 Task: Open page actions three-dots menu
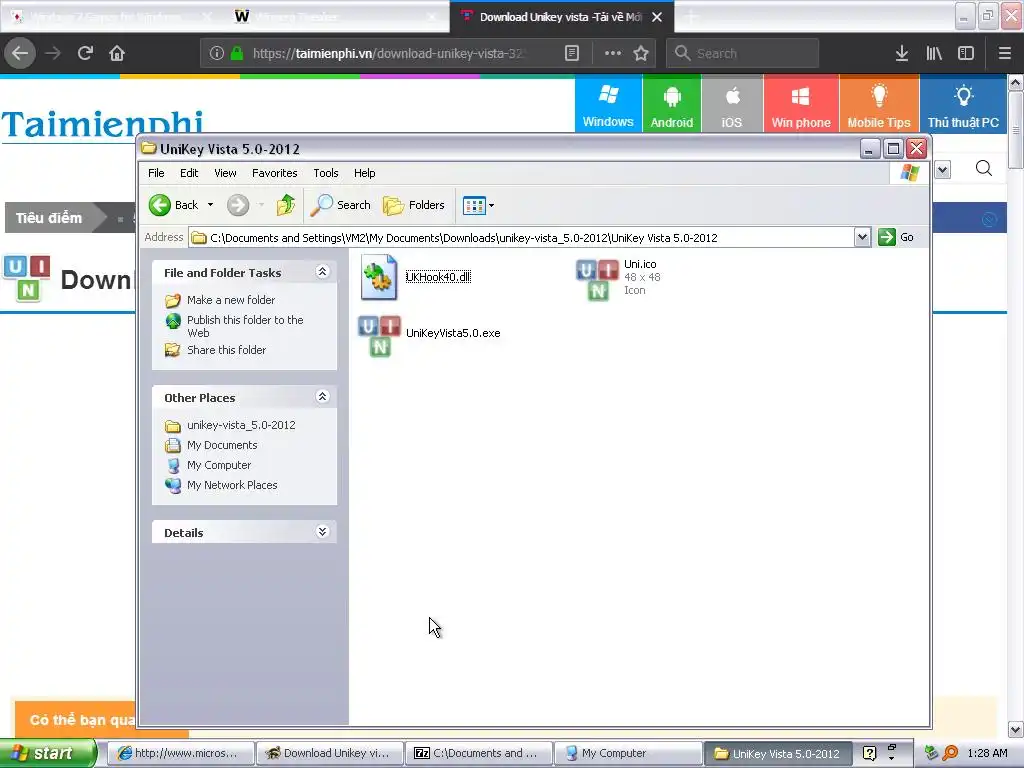coord(613,53)
